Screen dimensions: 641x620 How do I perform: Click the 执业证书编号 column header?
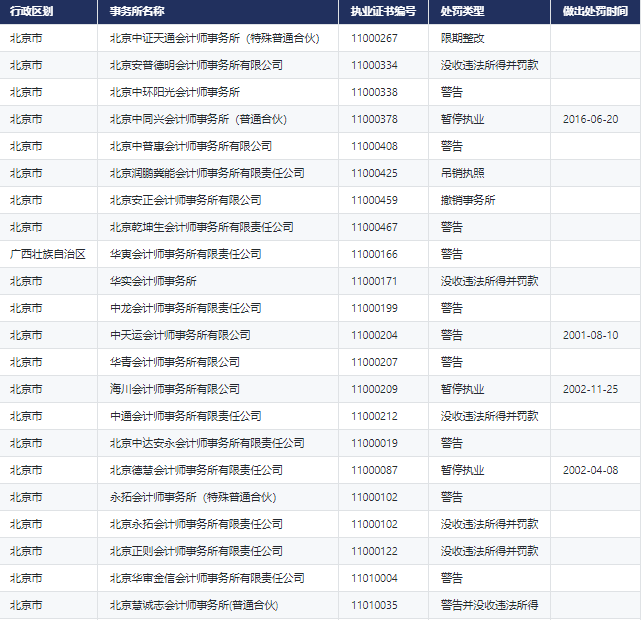[x=383, y=12]
